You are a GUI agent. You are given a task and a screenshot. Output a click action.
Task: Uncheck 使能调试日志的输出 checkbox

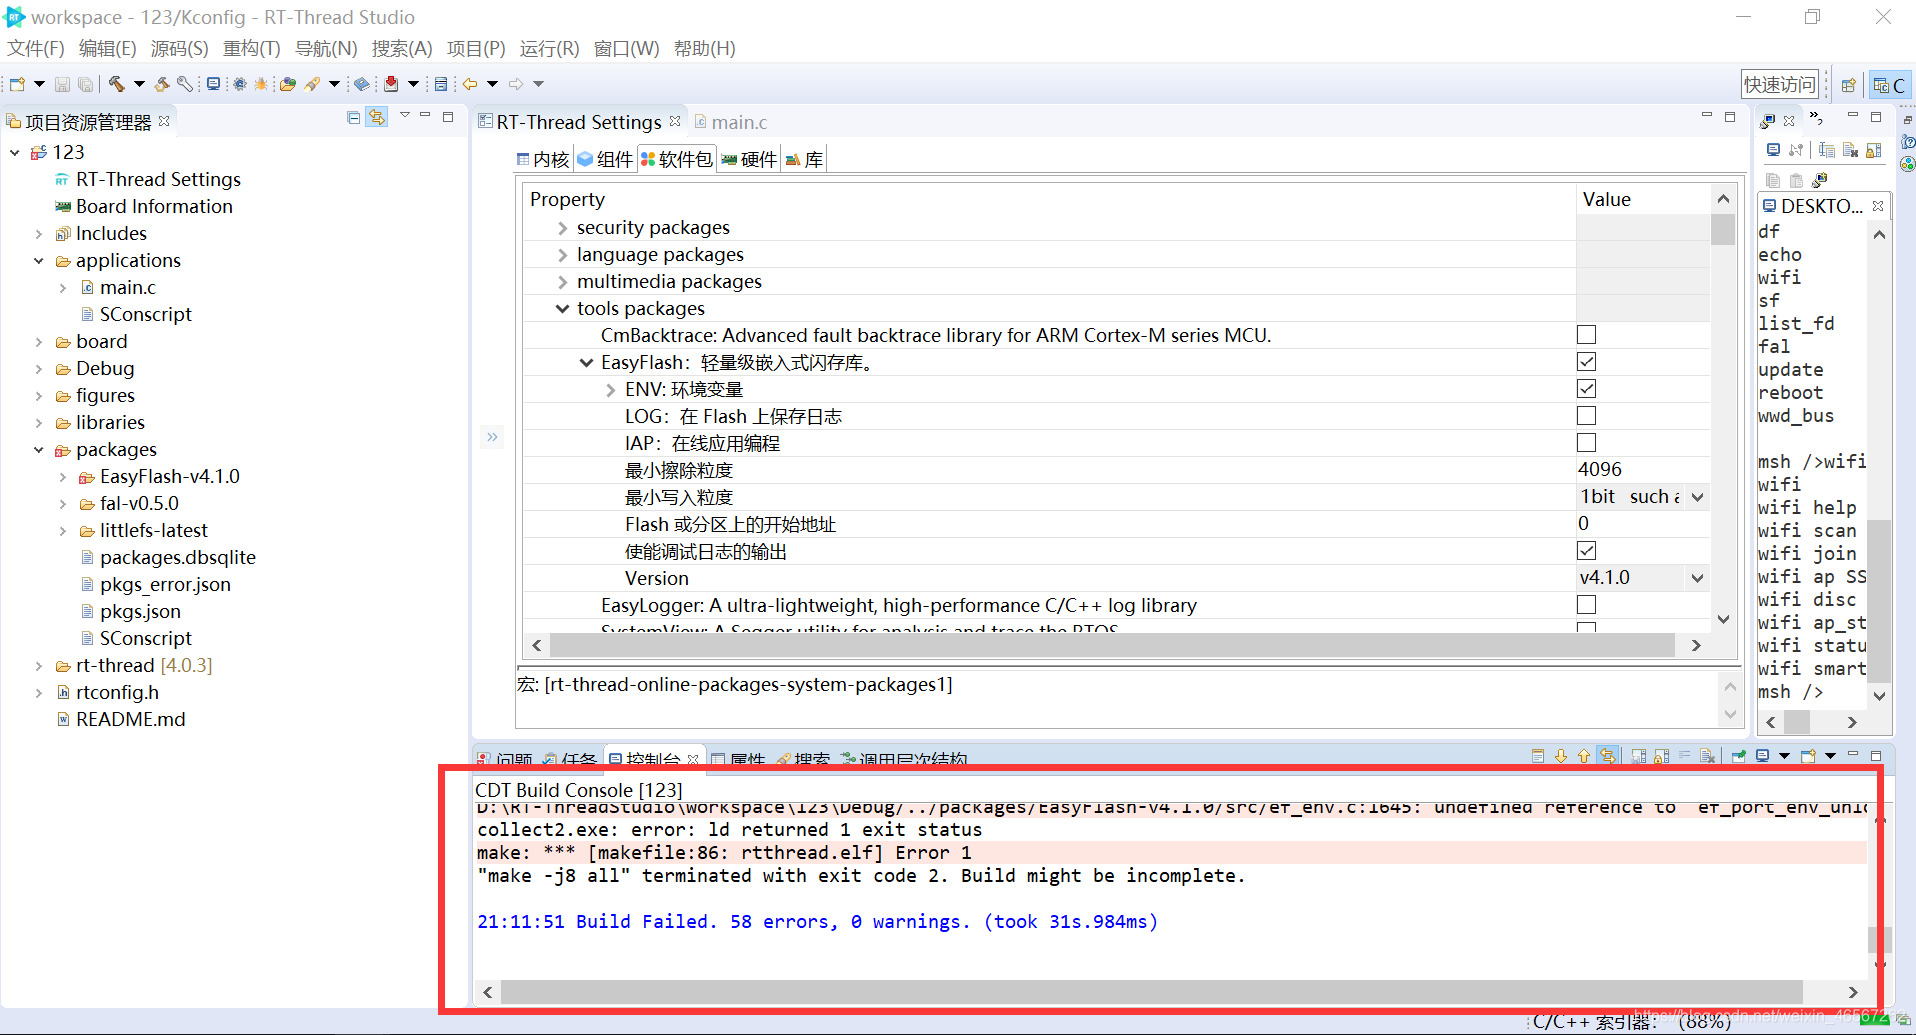pos(1586,550)
